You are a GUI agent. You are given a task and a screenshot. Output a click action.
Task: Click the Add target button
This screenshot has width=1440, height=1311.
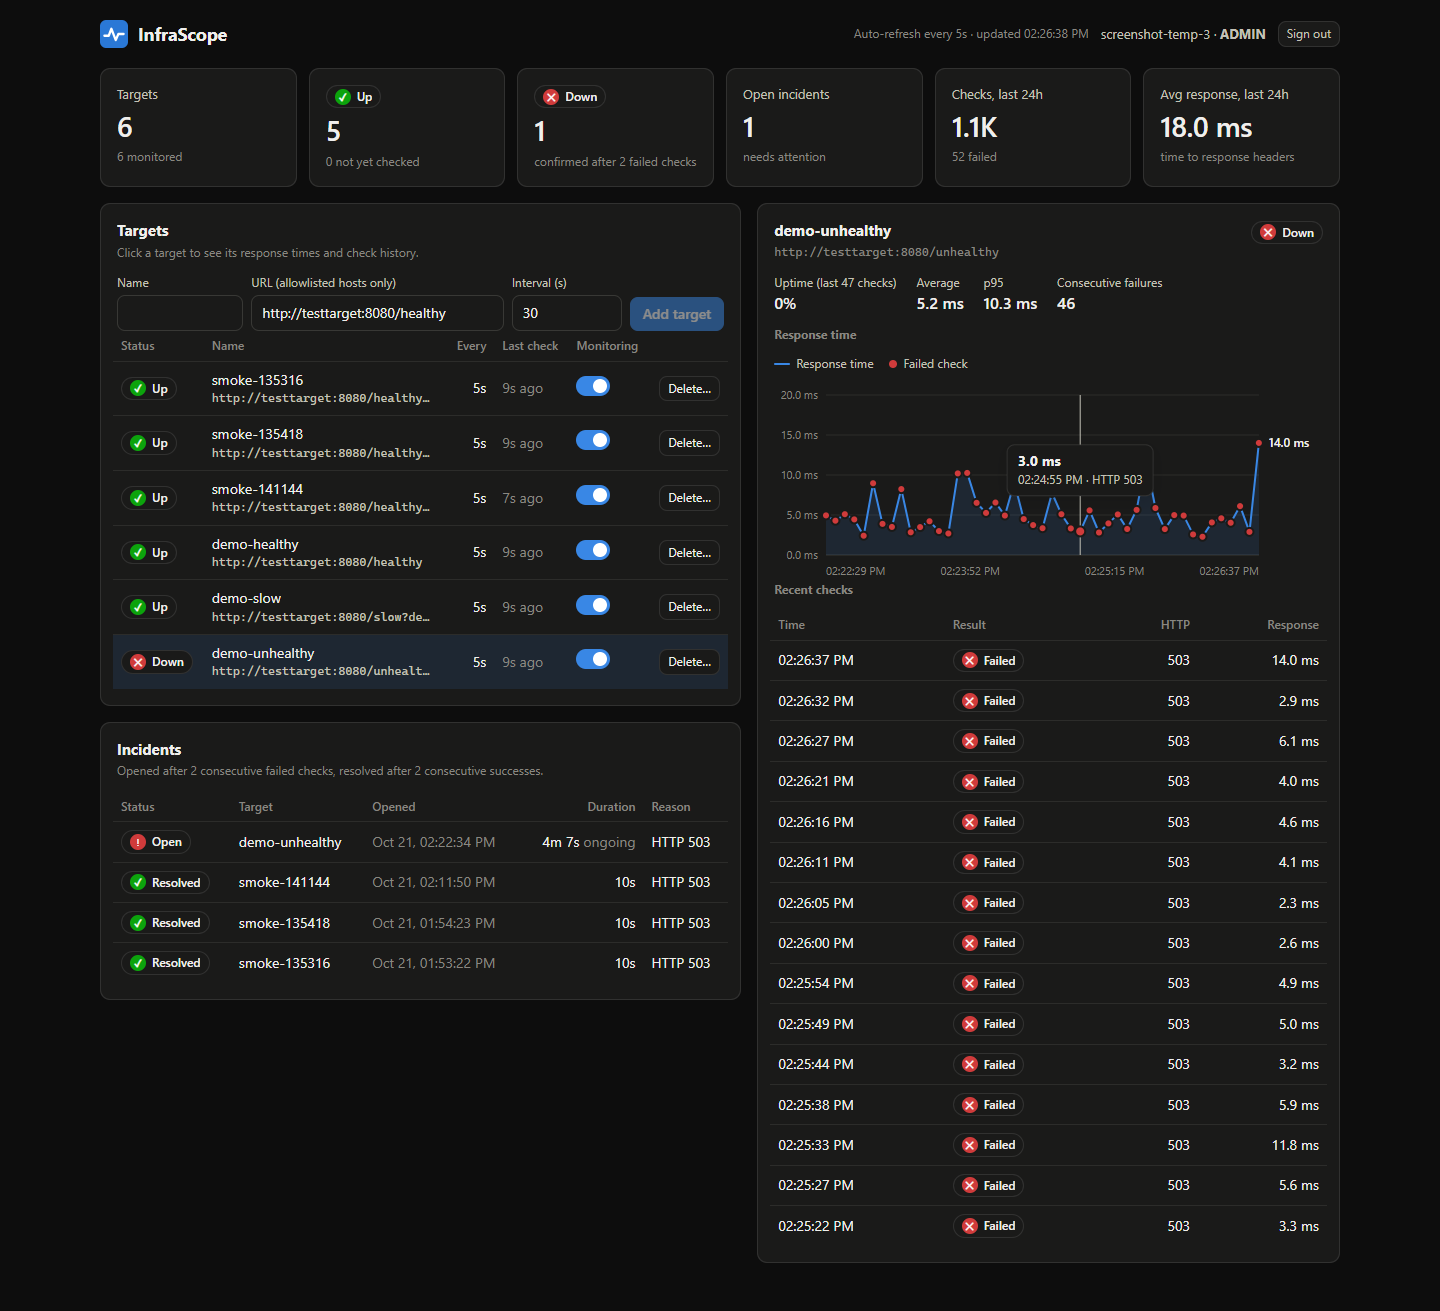pyautogui.click(x=677, y=314)
